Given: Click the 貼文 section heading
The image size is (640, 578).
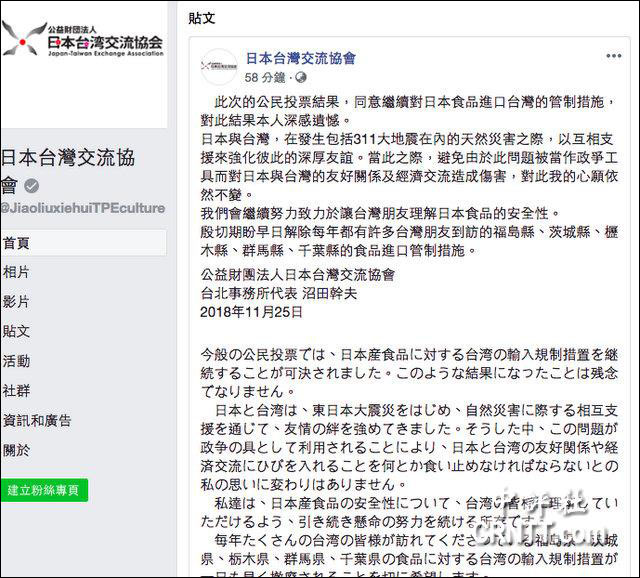Looking at the screenshot, I should (202, 18).
